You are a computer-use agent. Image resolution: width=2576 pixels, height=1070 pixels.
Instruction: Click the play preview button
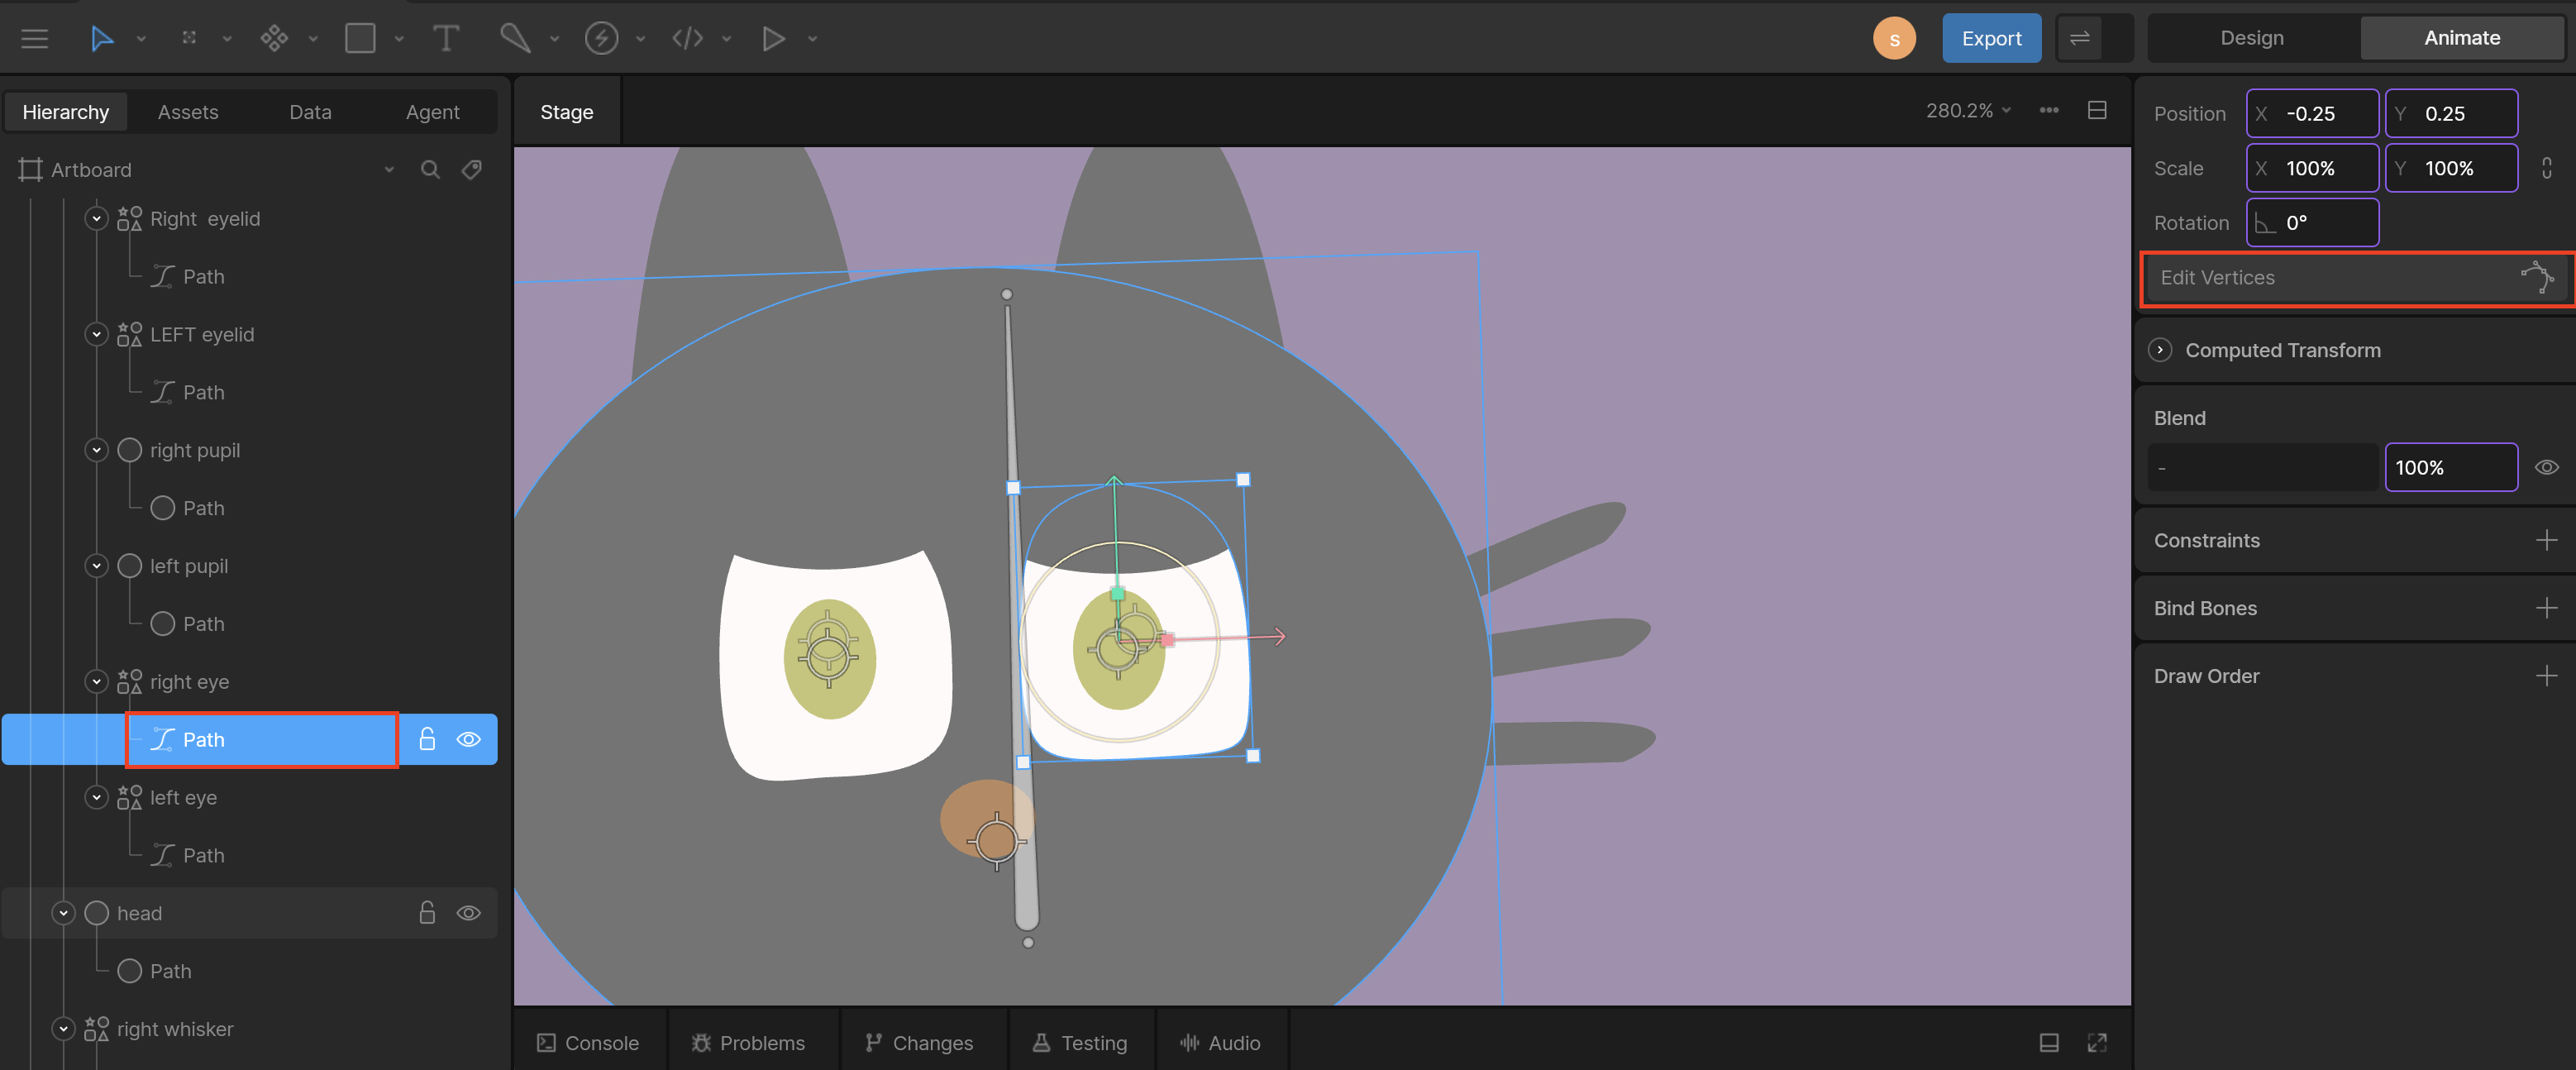773,38
